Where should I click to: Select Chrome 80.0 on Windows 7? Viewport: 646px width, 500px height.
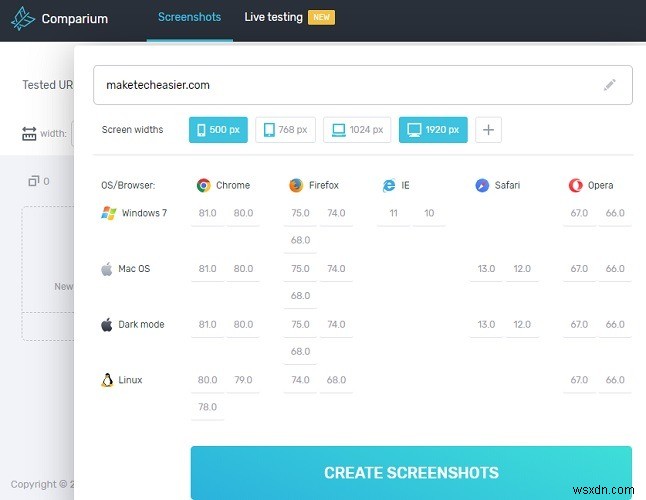pos(243,213)
